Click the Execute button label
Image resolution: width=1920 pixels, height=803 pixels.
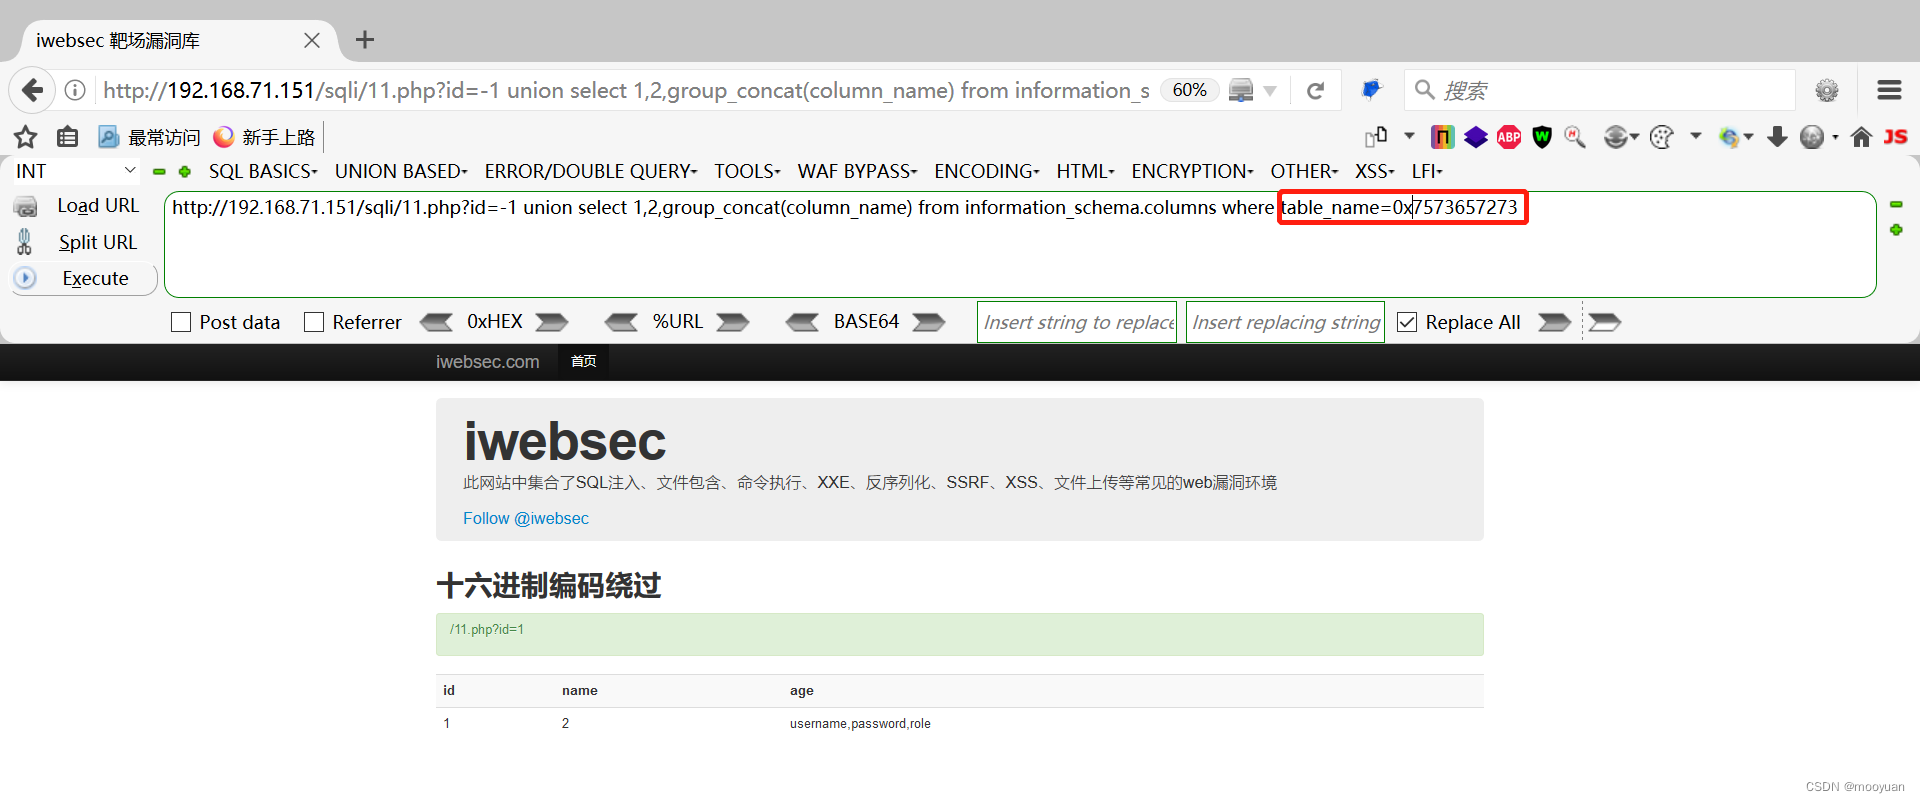point(96,278)
